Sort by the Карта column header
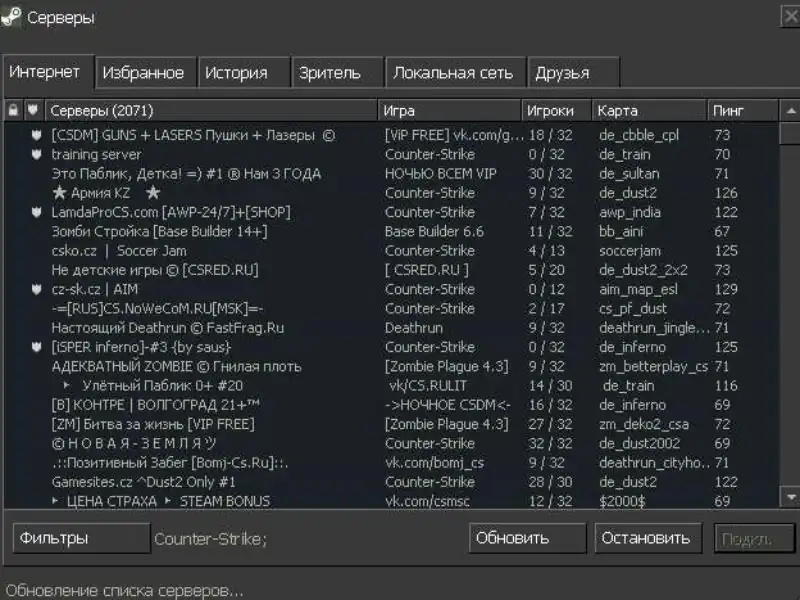Viewport: 800px width, 600px height. (x=649, y=111)
